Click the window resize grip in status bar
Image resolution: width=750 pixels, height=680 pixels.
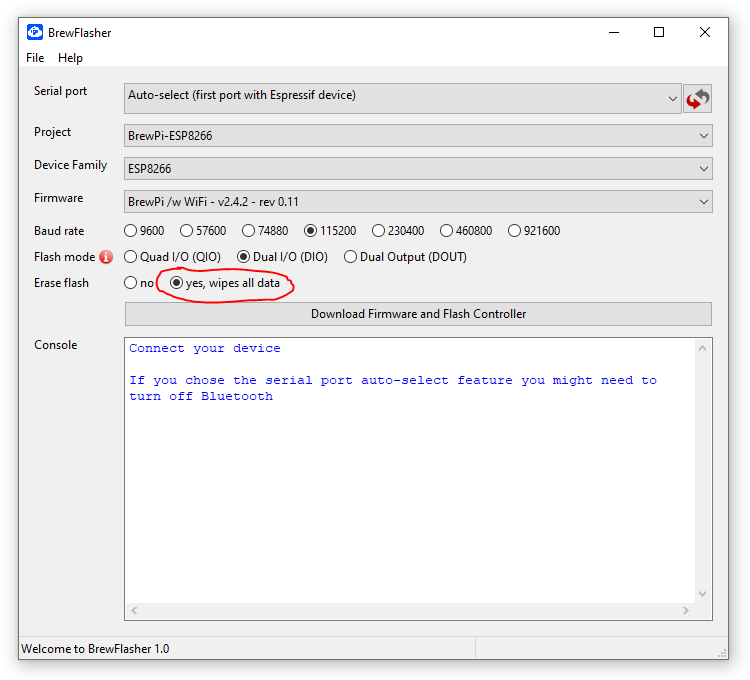pyautogui.click(x=722, y=653)
